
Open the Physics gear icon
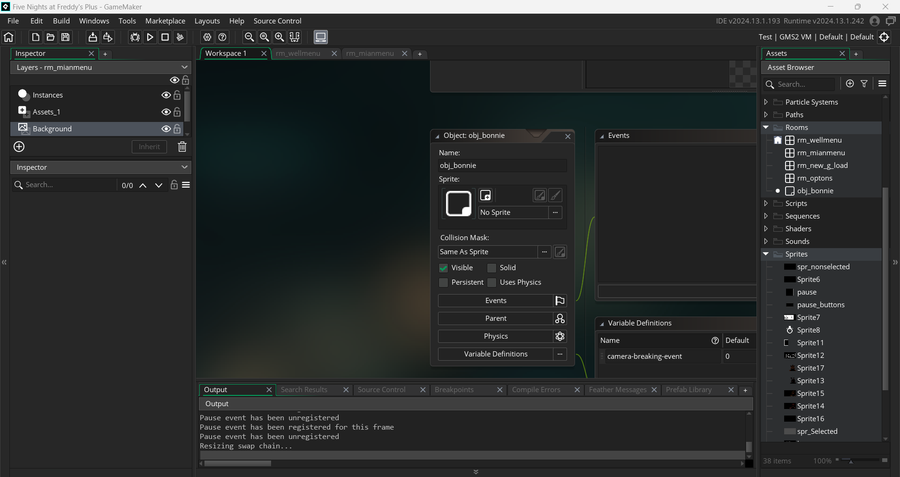pyautogui.click(x=560, y=336)
